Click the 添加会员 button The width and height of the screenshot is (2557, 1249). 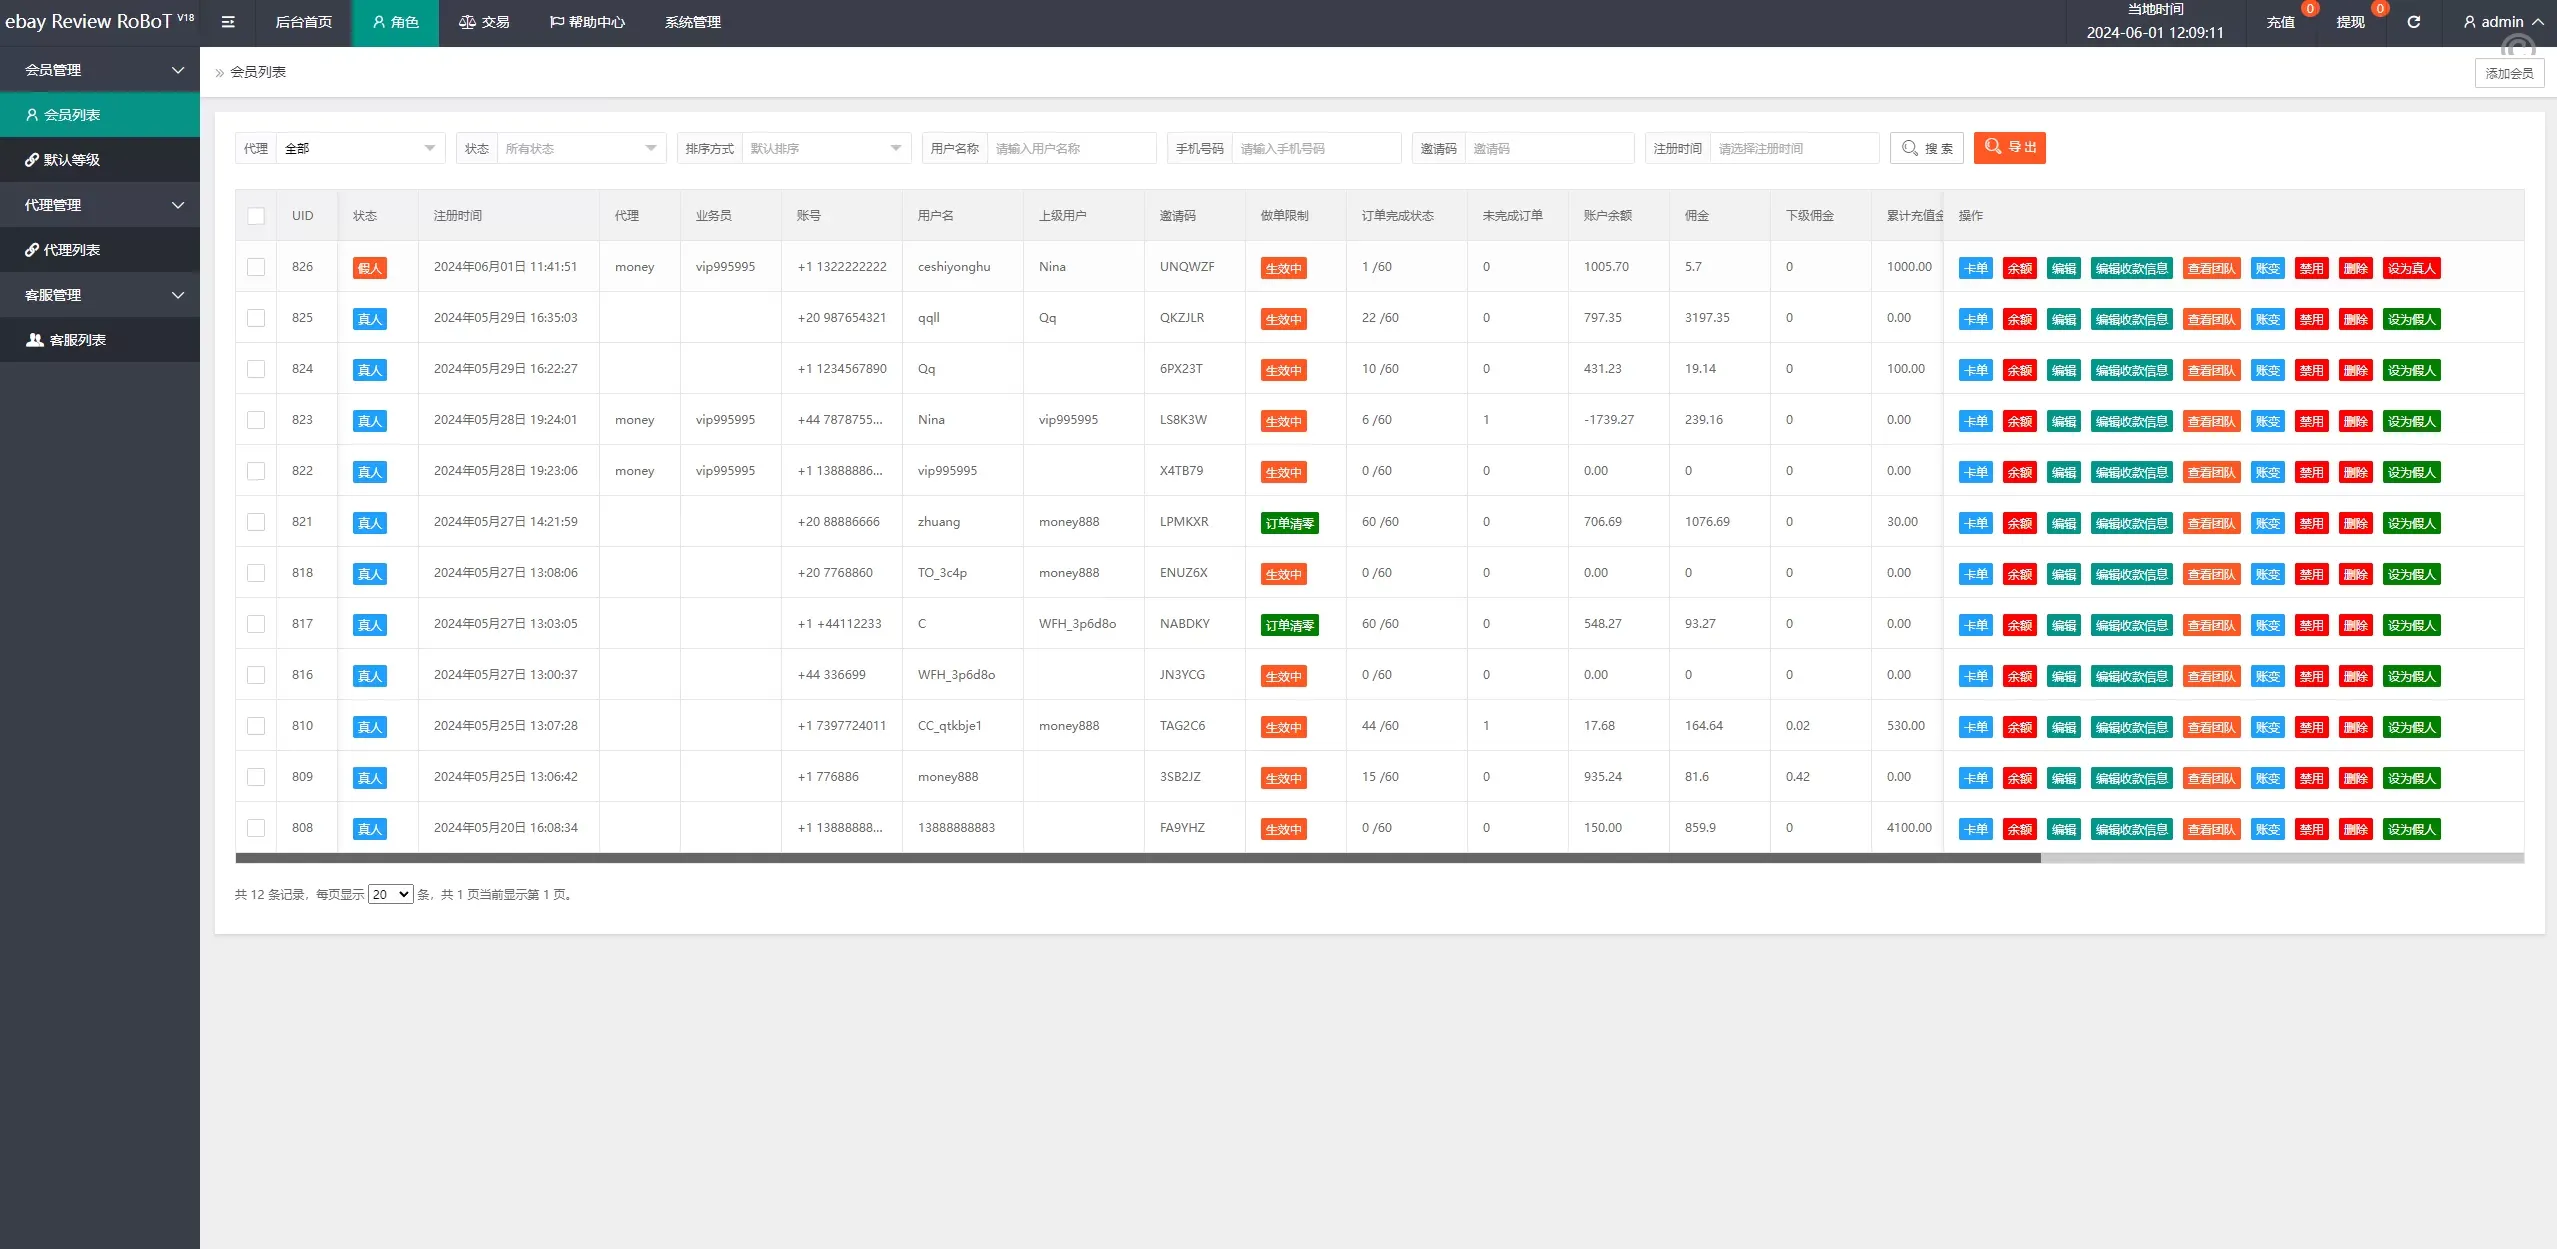pyautogui.click(x=2509, y=73)
